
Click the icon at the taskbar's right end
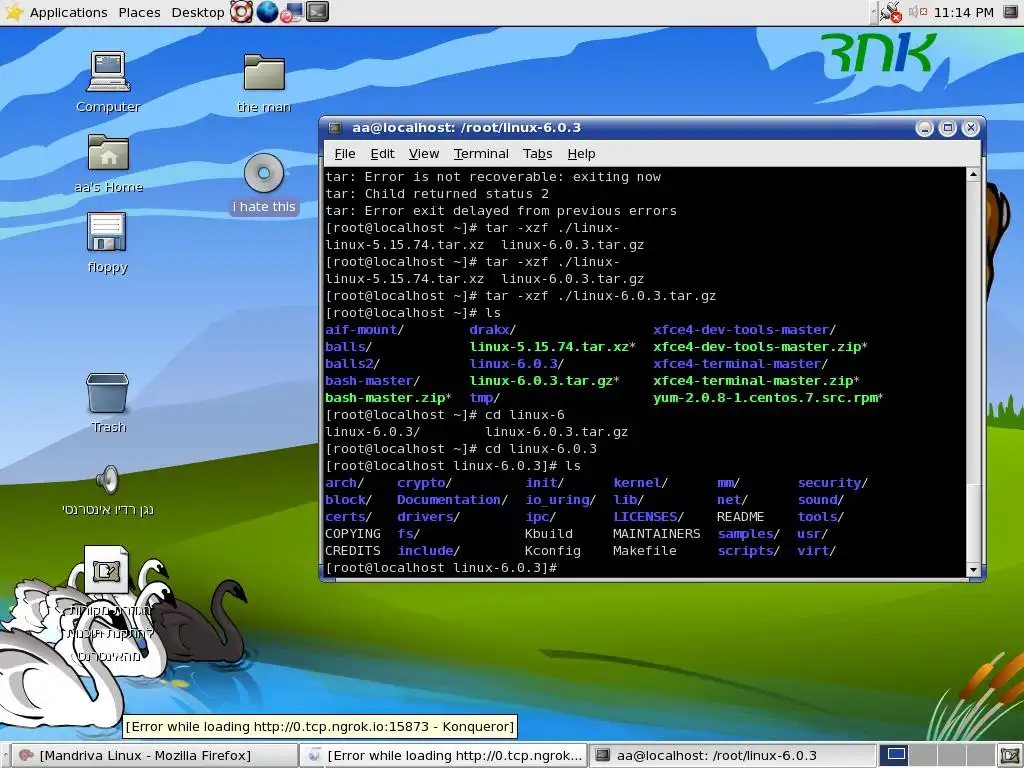(x=1009, y=756)
